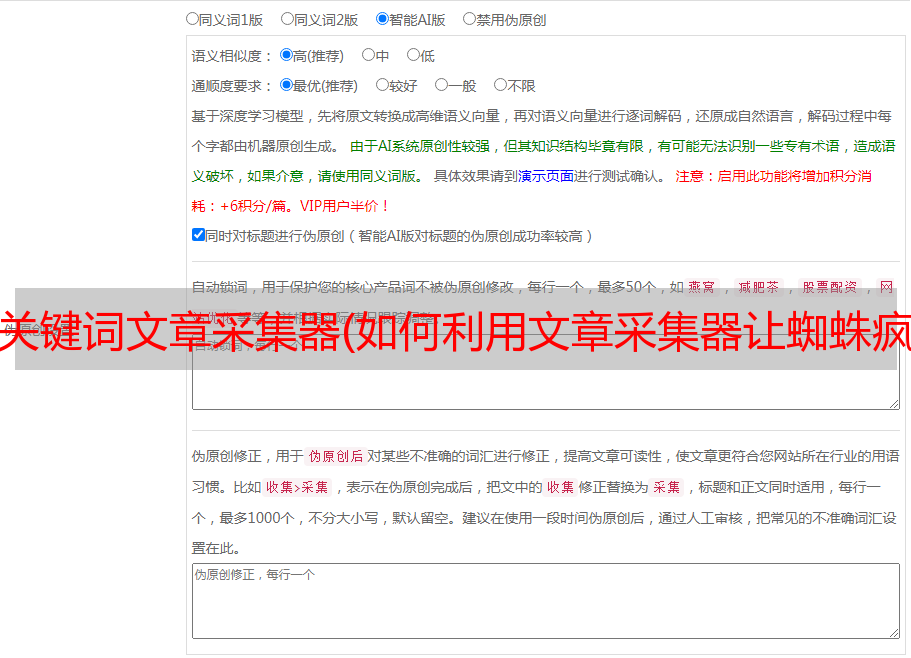Set 通顺度要求 to 较好
911x658 pixels.
coord(382,85)
